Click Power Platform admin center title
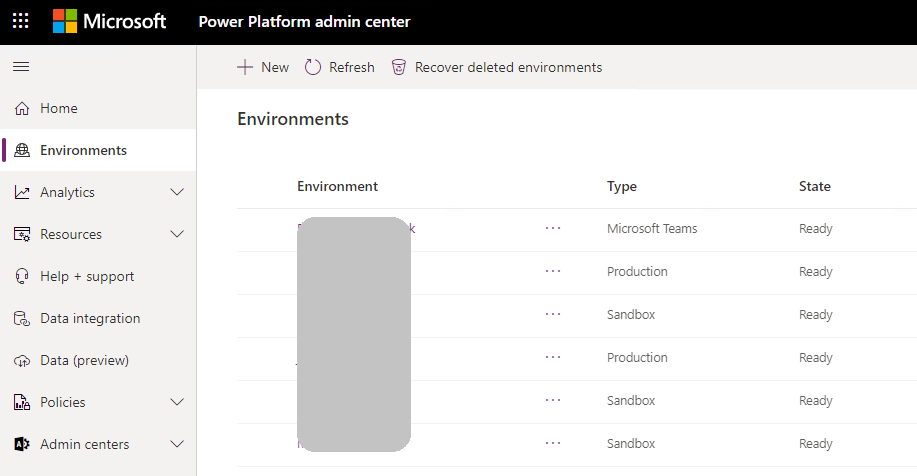Viewport: 917px width, 476px height. pos(304,22)
